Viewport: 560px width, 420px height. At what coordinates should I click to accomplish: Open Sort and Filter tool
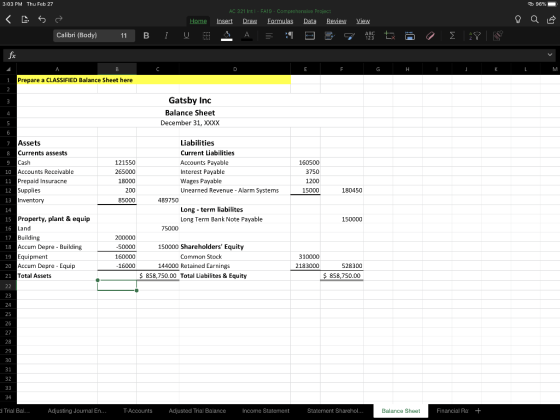tap(475, 36)
